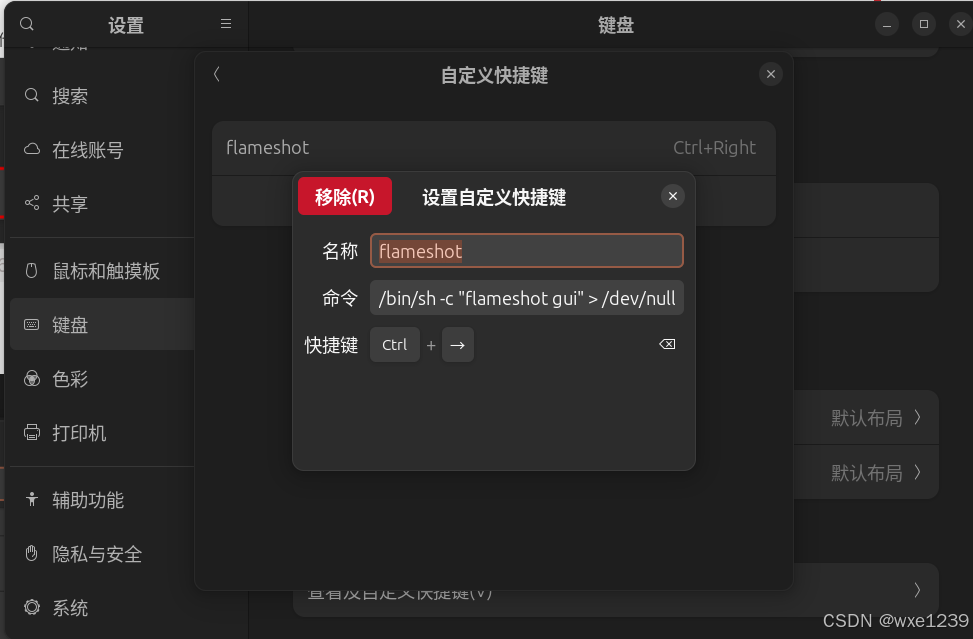Click the 名称 field containing flameshot
The width and height of the screenshot is (973, 639).
coord(527,251)
